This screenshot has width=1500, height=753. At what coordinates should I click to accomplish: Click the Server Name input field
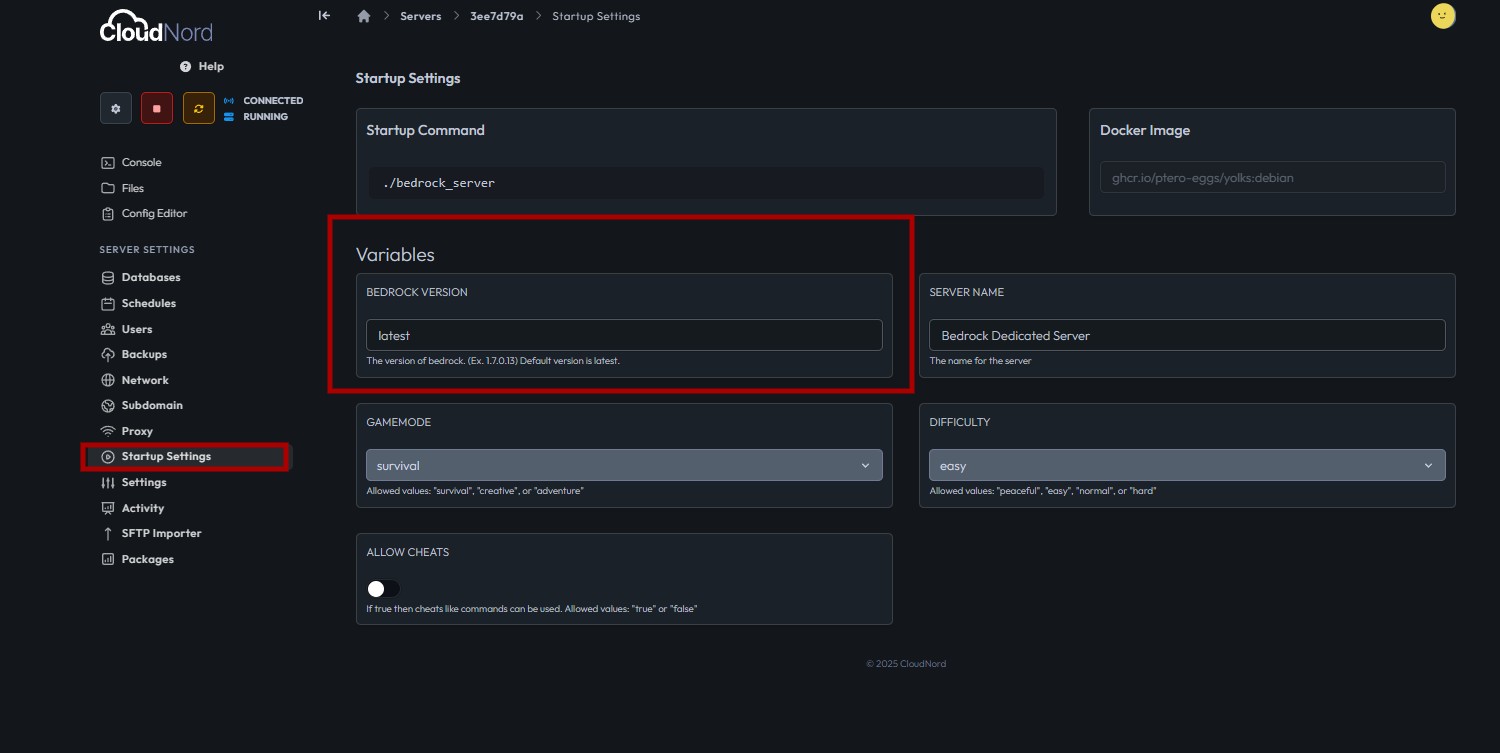click(x=1187, y=335)
